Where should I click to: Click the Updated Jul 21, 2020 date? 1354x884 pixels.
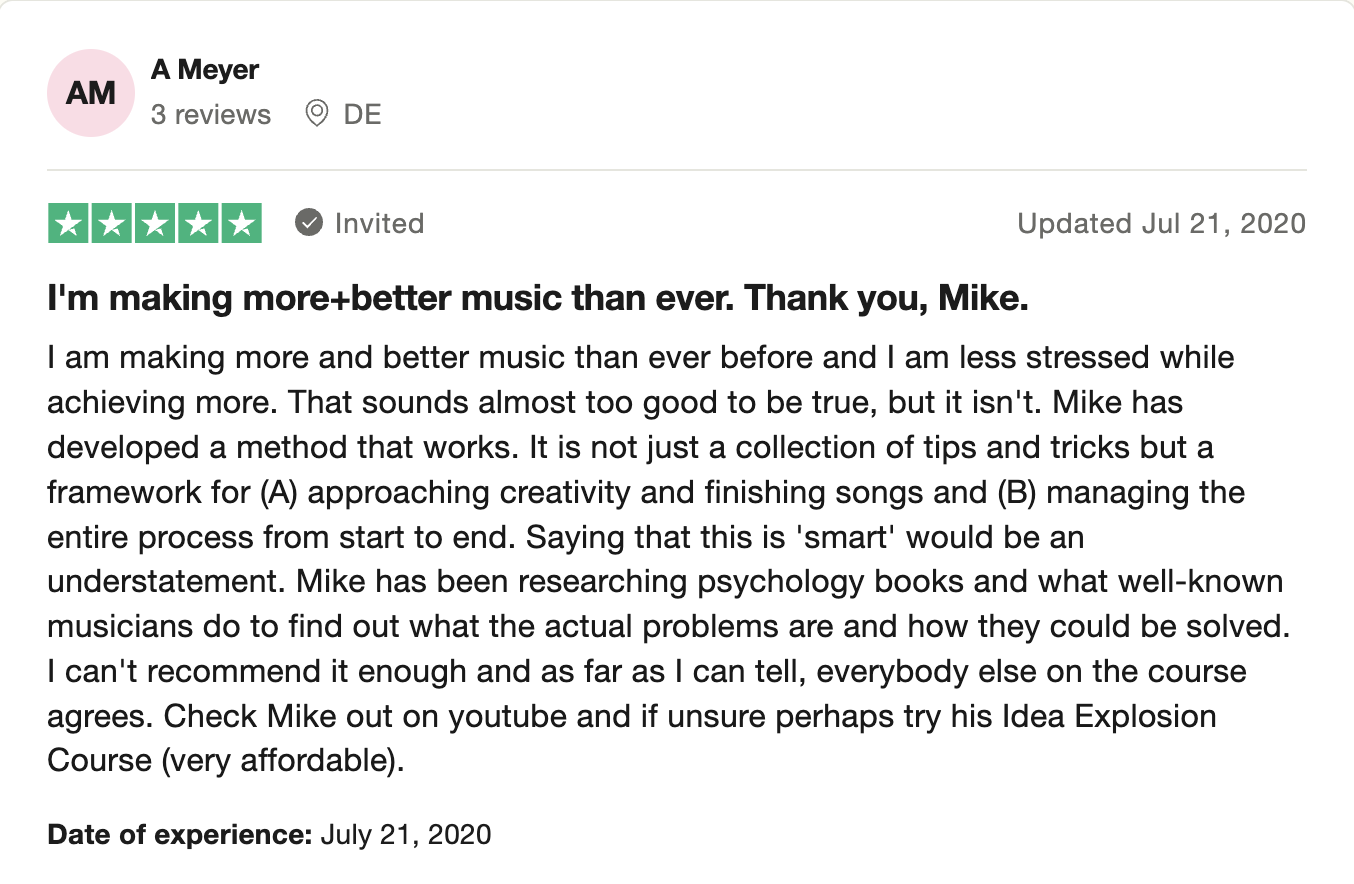1161,223
